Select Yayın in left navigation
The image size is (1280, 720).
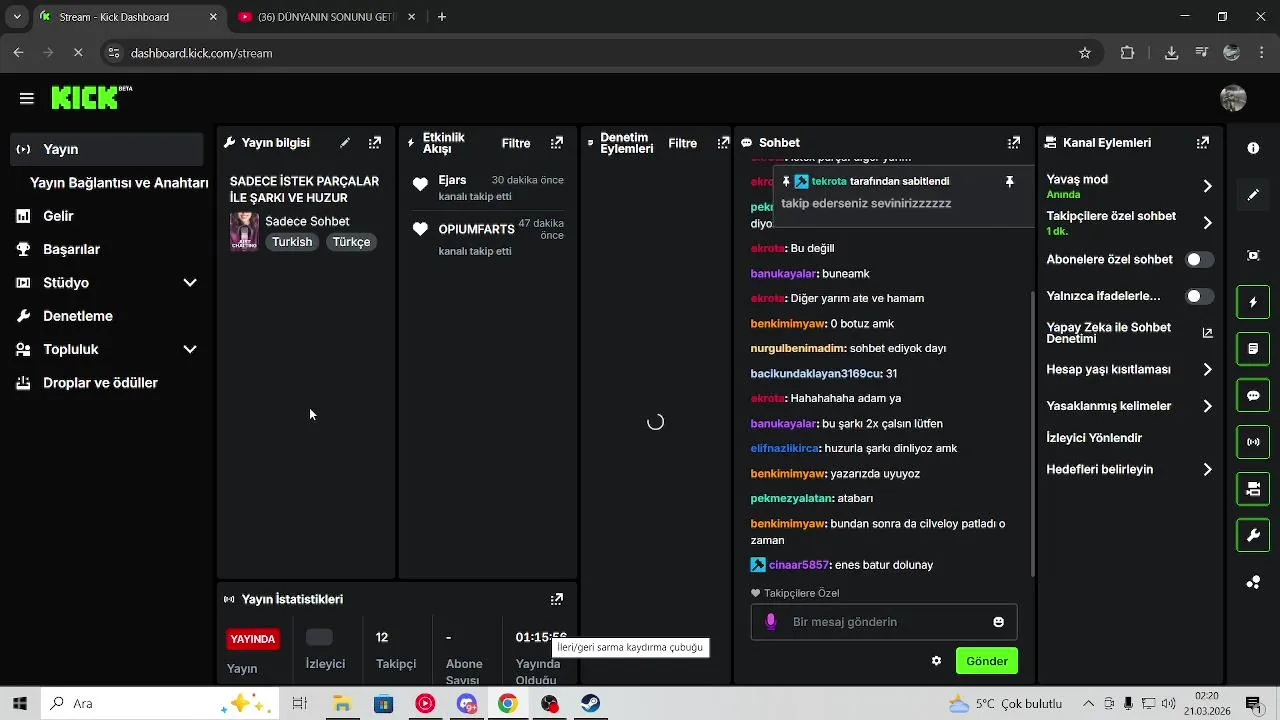(x=107, y=149)
